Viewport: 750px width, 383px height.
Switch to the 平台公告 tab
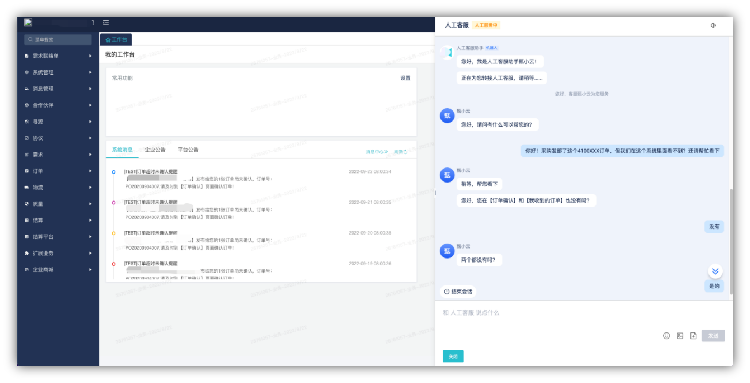[x=188, y=150]
